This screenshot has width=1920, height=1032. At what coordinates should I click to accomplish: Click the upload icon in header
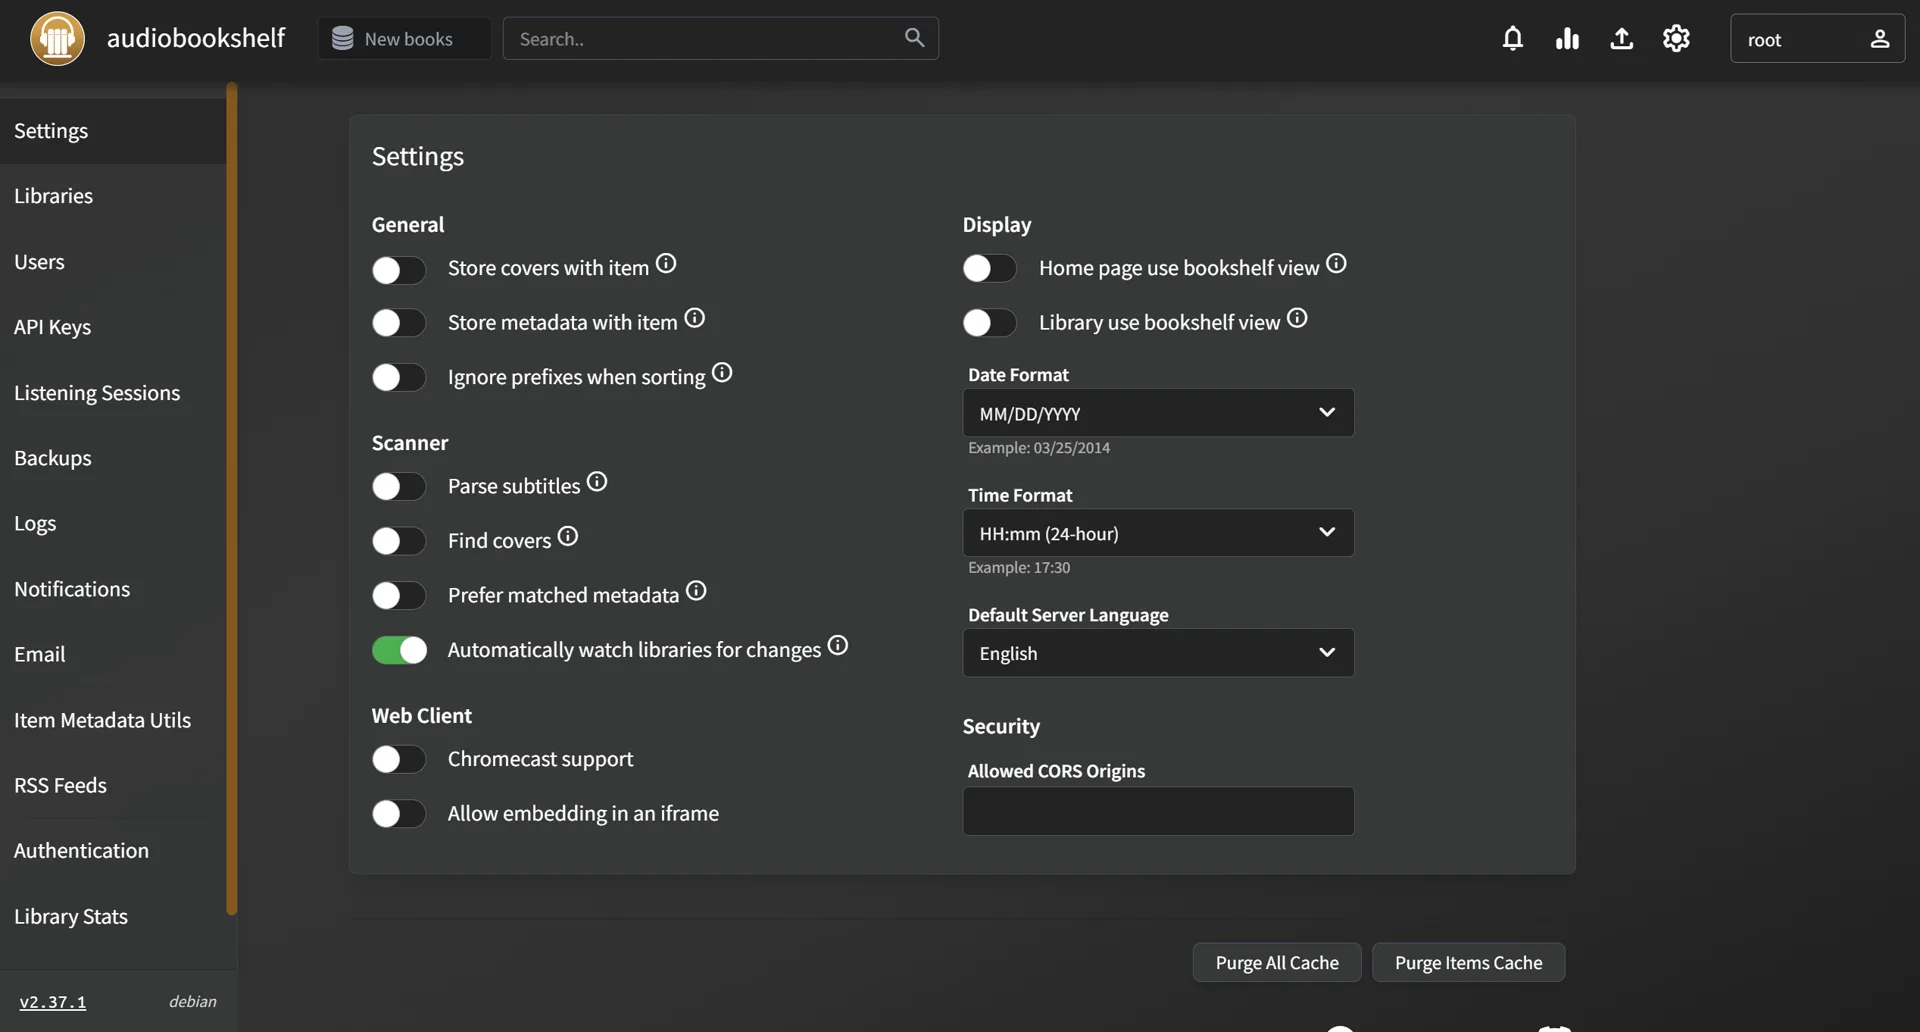[x=1621, y=38]
